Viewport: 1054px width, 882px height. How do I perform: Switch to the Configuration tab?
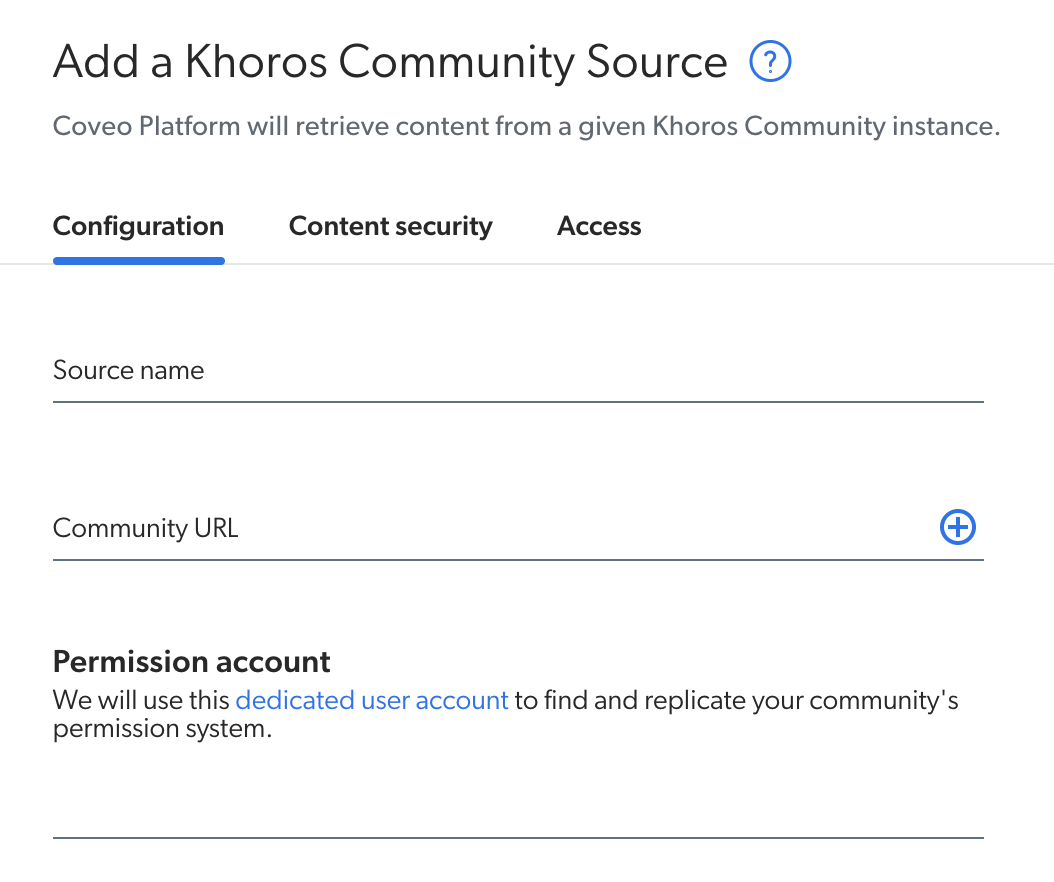point(138,226)
